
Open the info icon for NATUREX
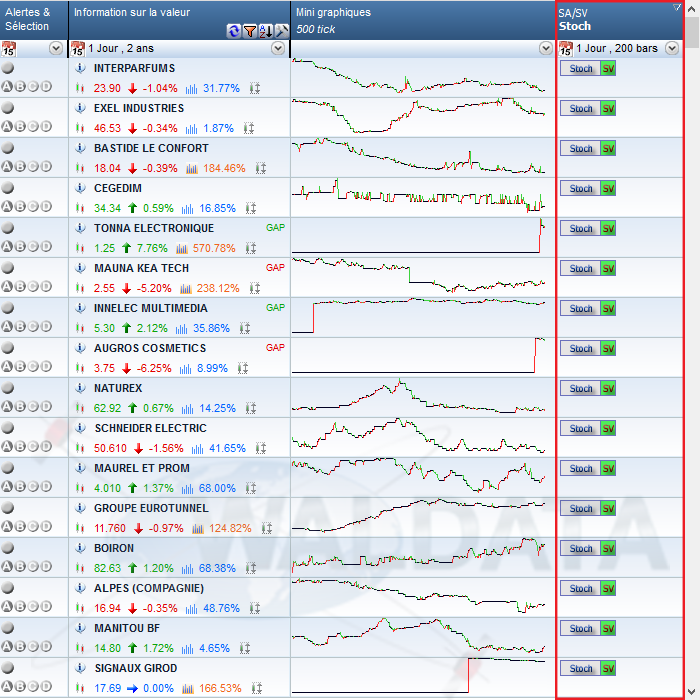point(80,388)
